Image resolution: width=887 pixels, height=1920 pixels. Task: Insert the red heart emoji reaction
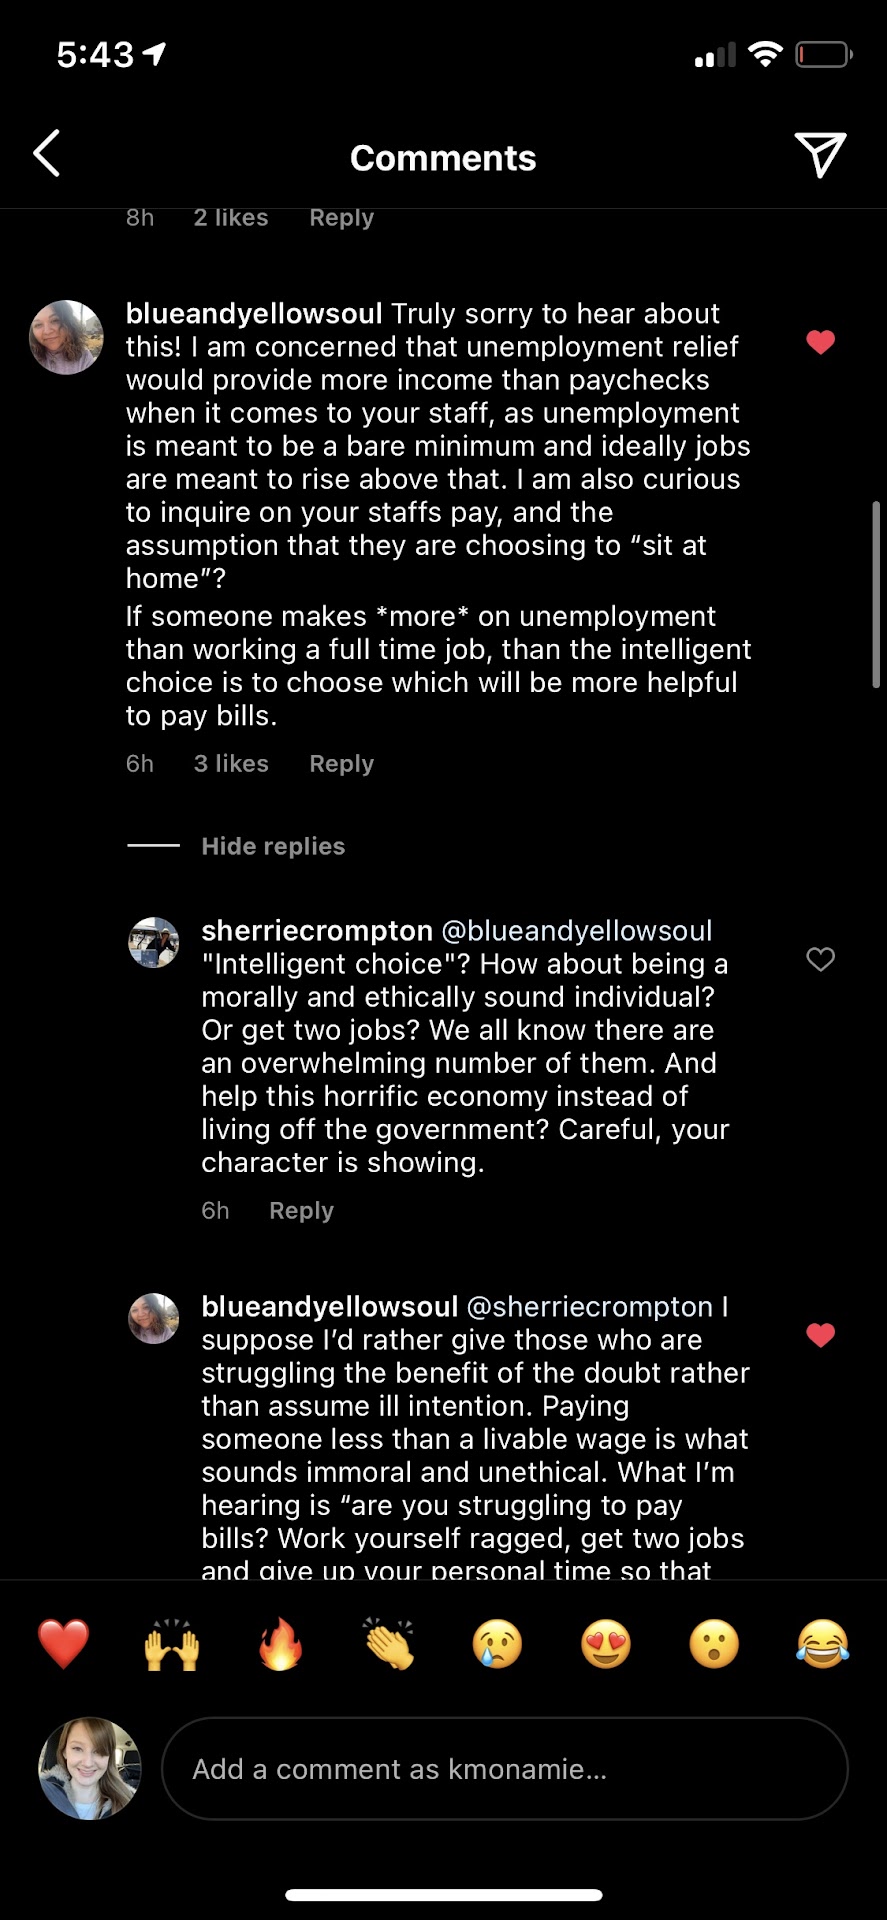click(x=63, y=1644)
